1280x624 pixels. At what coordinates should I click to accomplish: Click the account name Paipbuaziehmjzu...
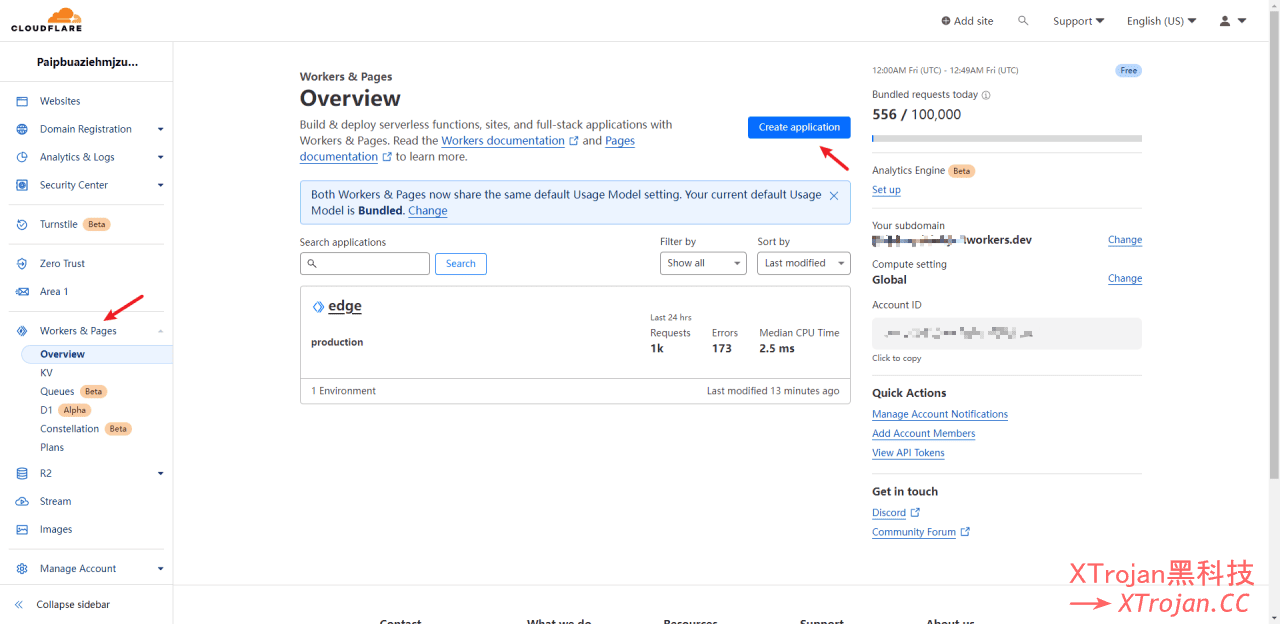(87, 62)
